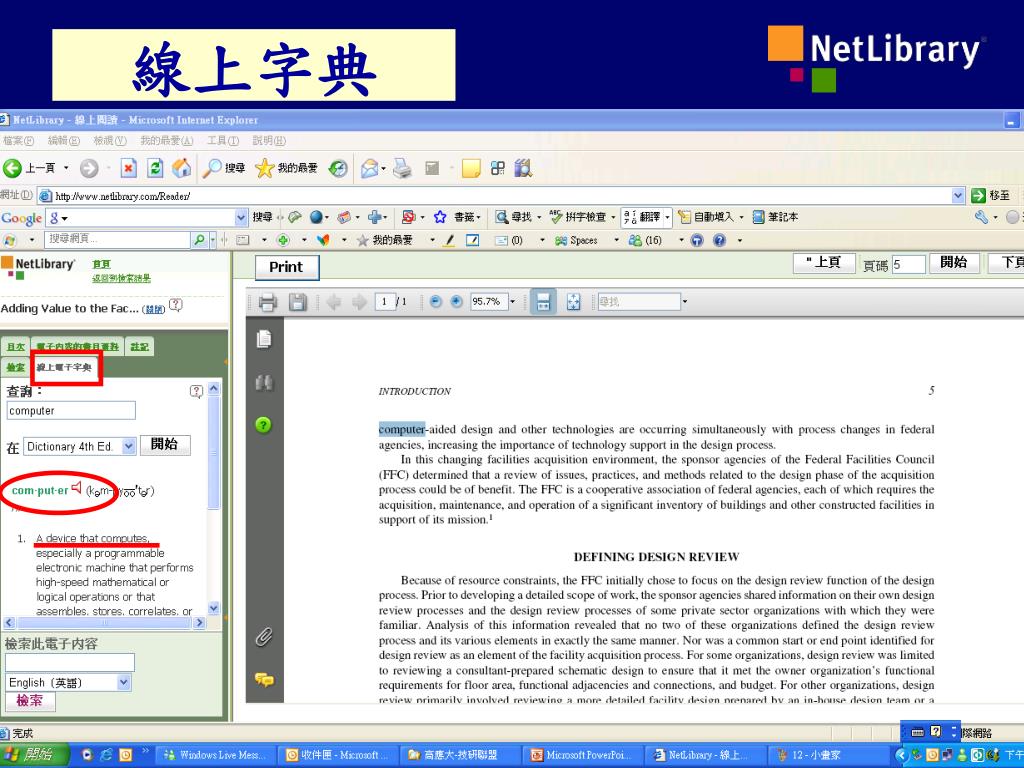This screenshot has width=1024, height=768.
Task: Click the horizontal scrollbar of dictionary panel
Action: click(x=104, y=623)
